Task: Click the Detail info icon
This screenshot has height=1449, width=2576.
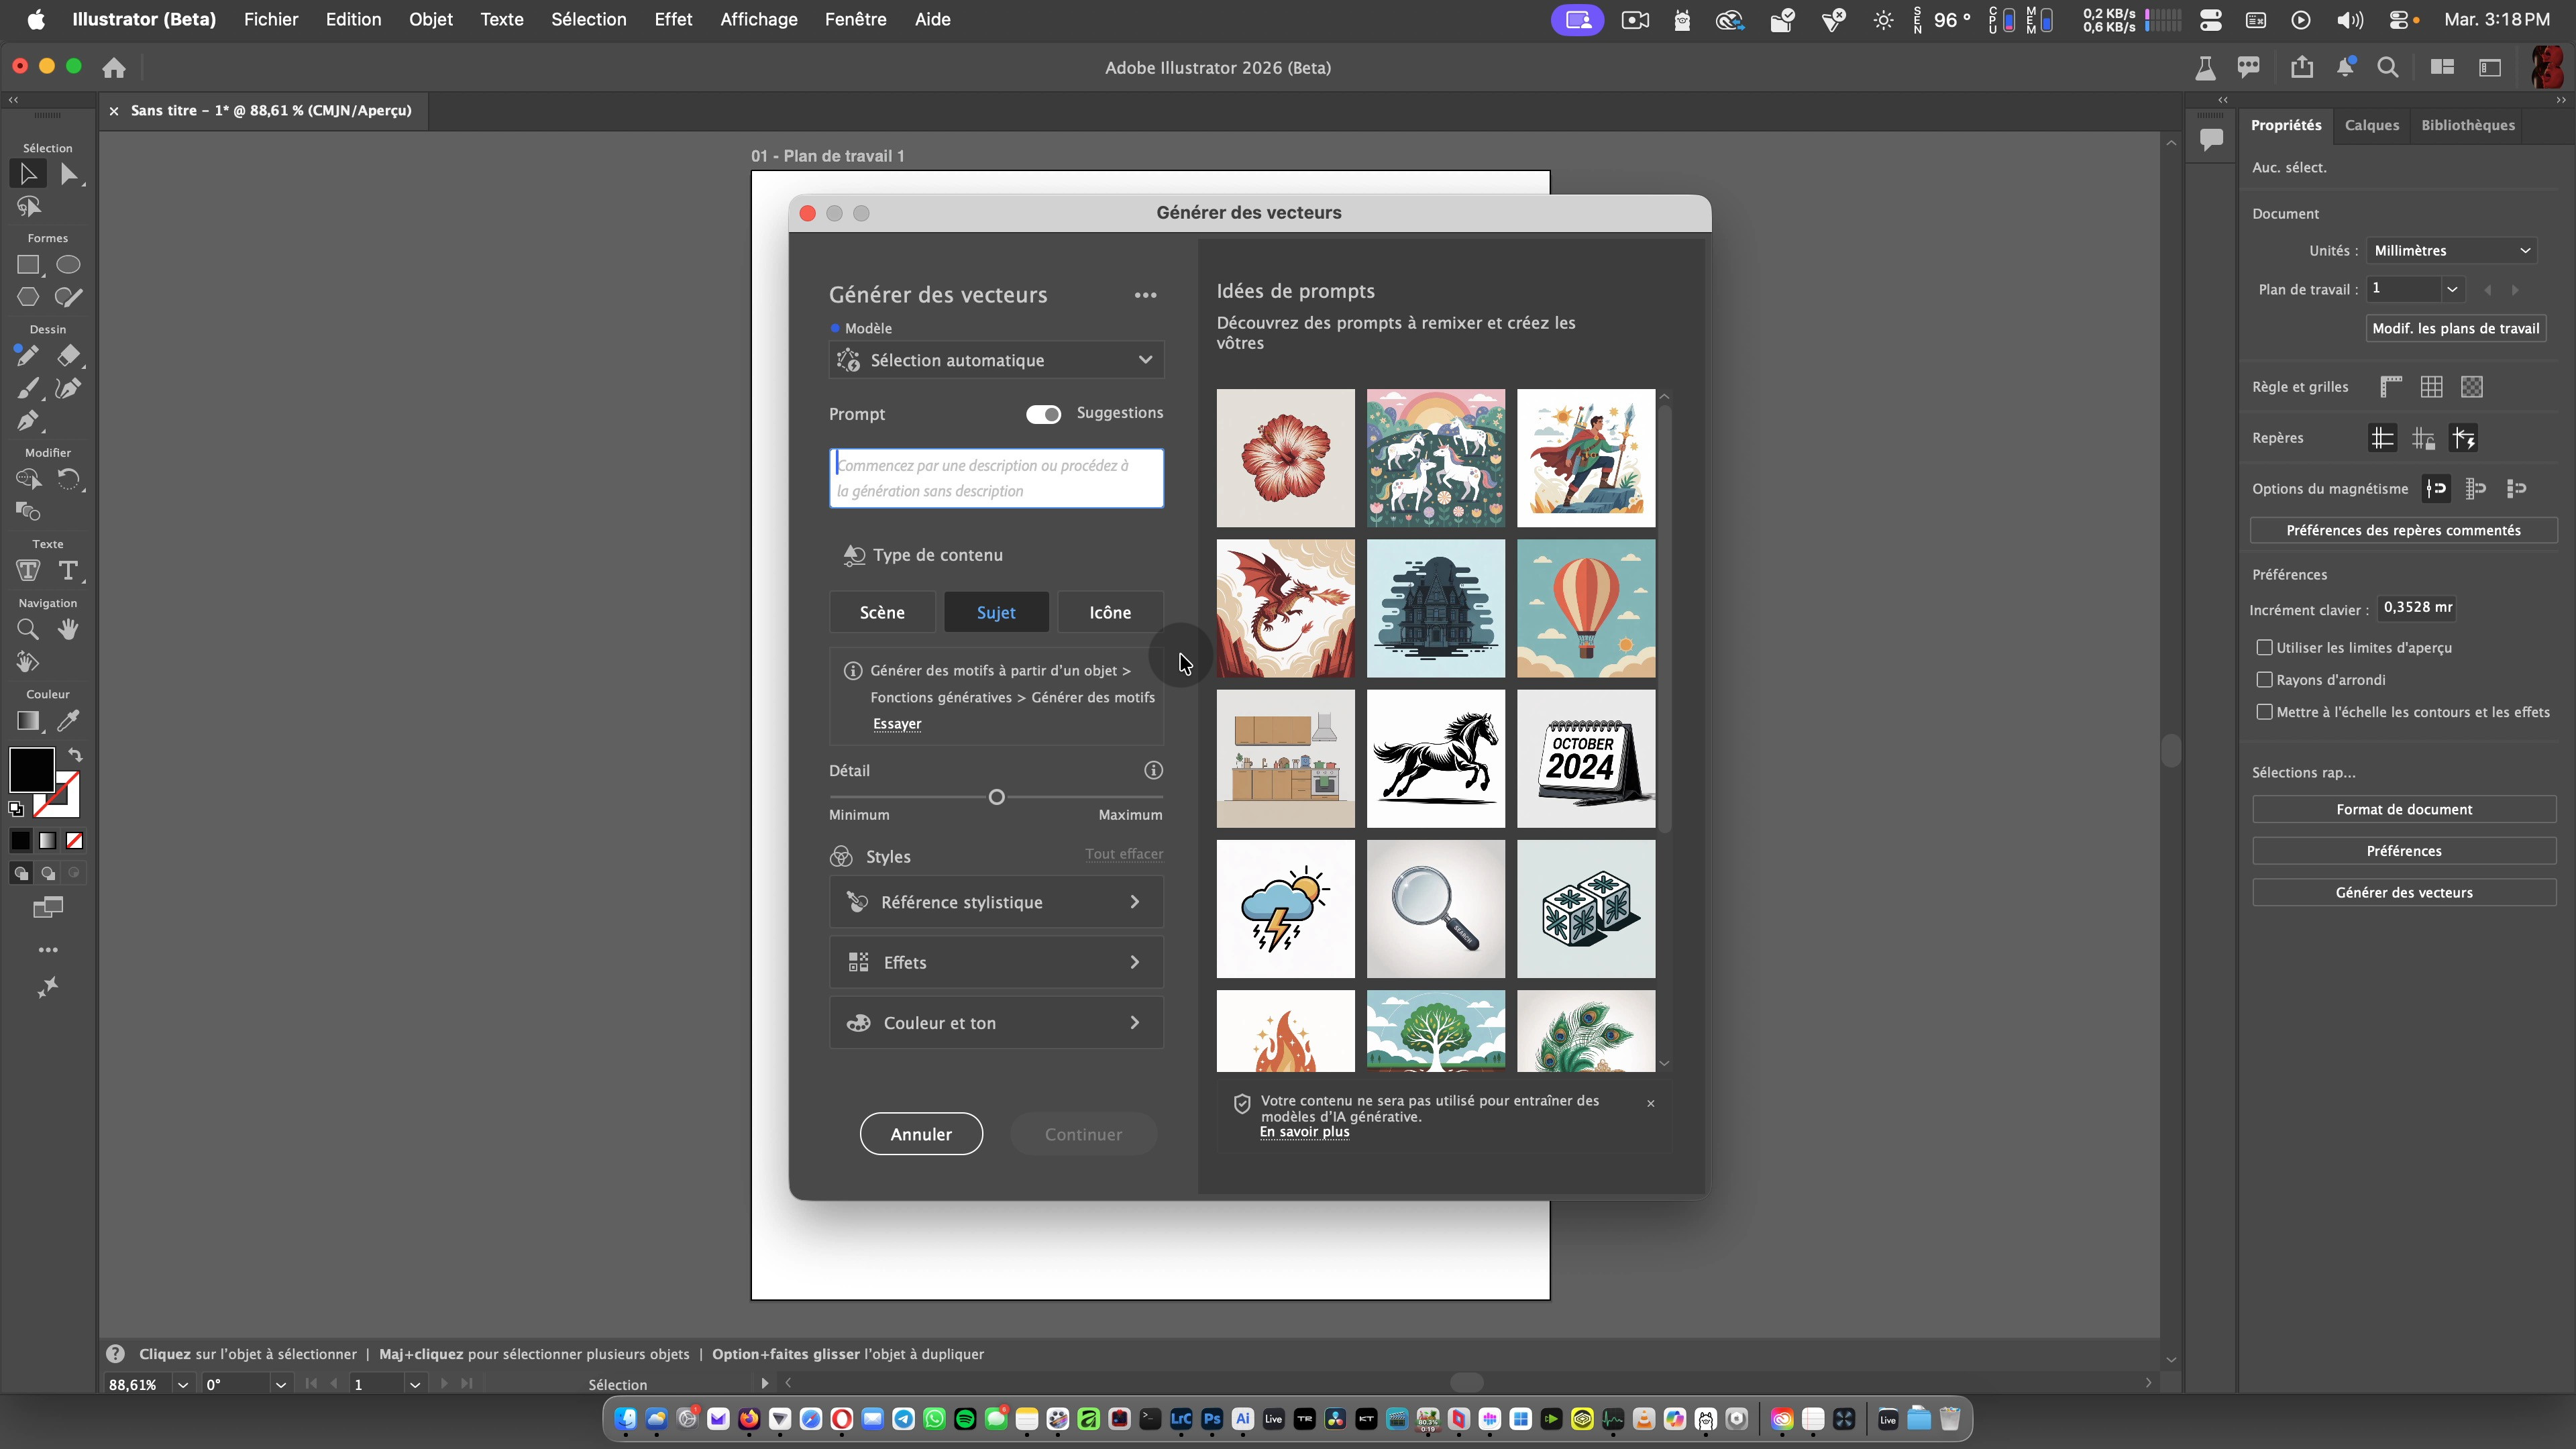Action: click(x=1153, y=770)
